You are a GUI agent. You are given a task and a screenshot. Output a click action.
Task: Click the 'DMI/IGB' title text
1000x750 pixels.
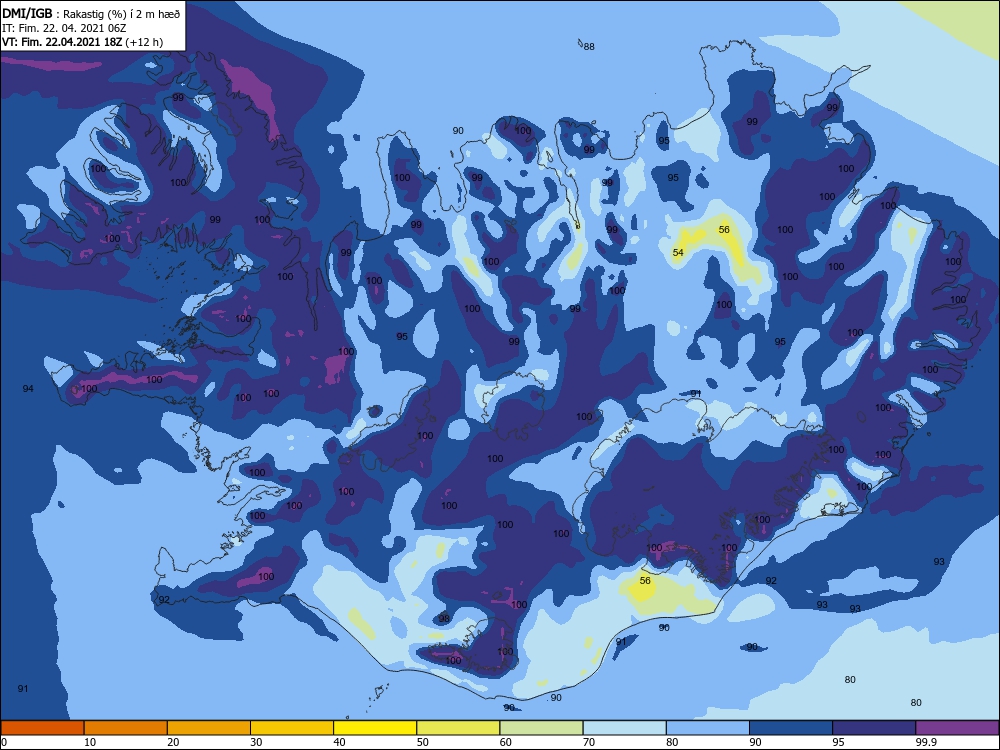tap(27, 13)
